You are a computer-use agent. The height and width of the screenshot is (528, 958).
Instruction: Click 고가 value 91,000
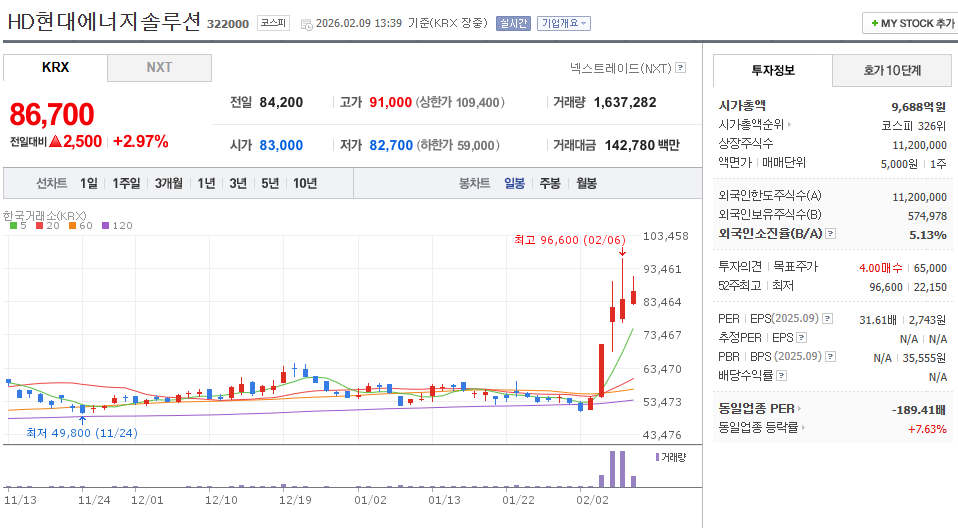(x=390, y=102)
